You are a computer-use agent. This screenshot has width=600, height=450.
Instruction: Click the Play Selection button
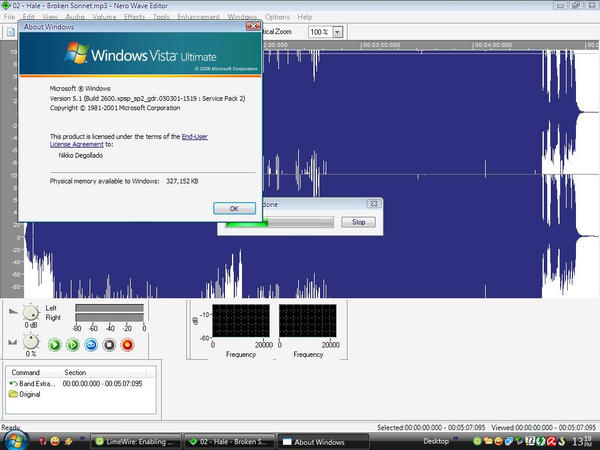(73, 345)
